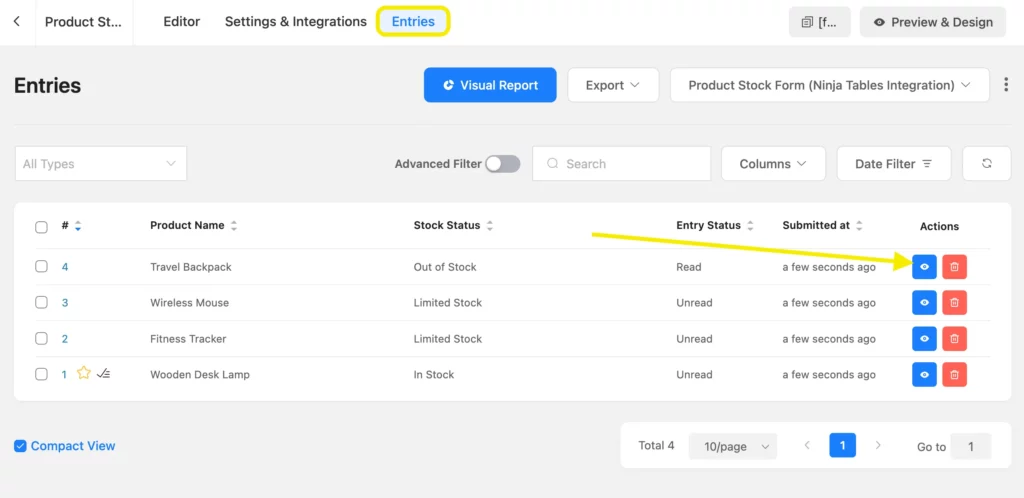View the Fitness Tracker entry via eye icon

924,339
